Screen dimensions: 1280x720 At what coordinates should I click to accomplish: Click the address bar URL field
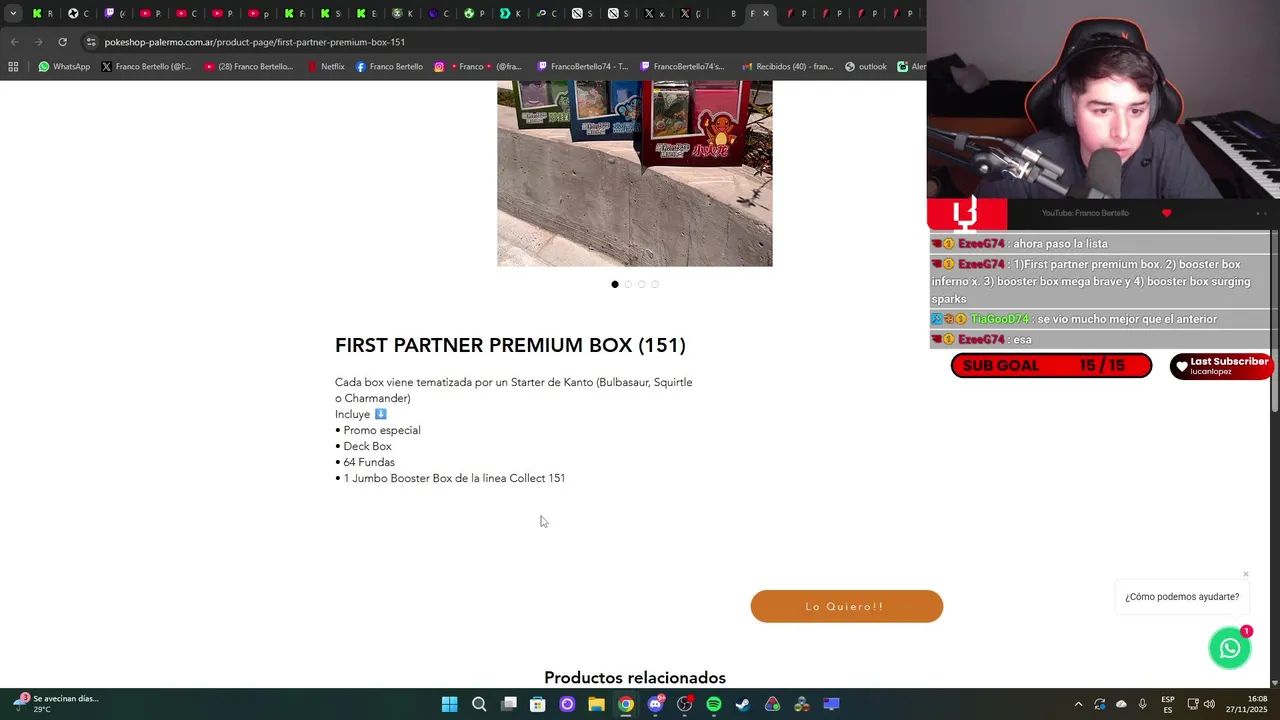500,42
